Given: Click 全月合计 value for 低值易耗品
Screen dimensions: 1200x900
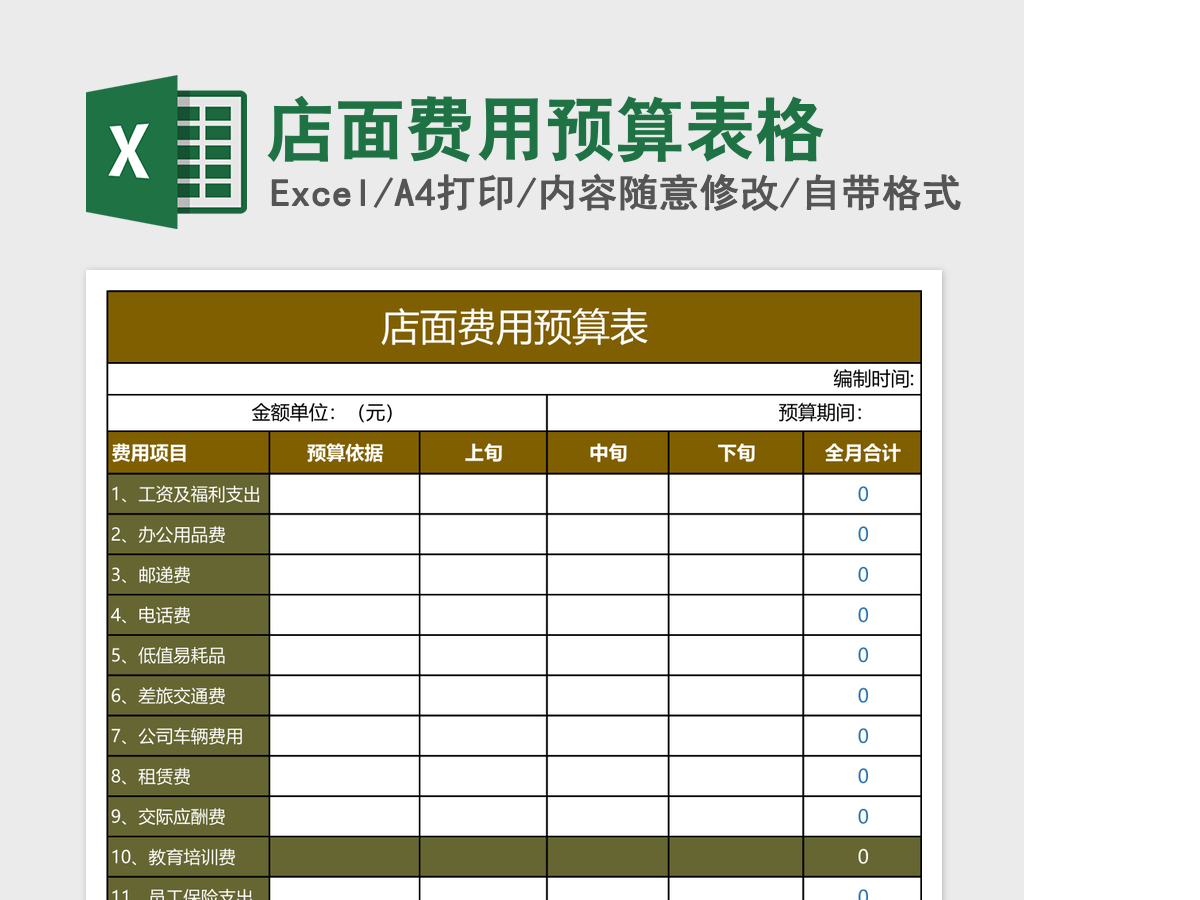Looking at the screenshot, I should pos(862,656).
